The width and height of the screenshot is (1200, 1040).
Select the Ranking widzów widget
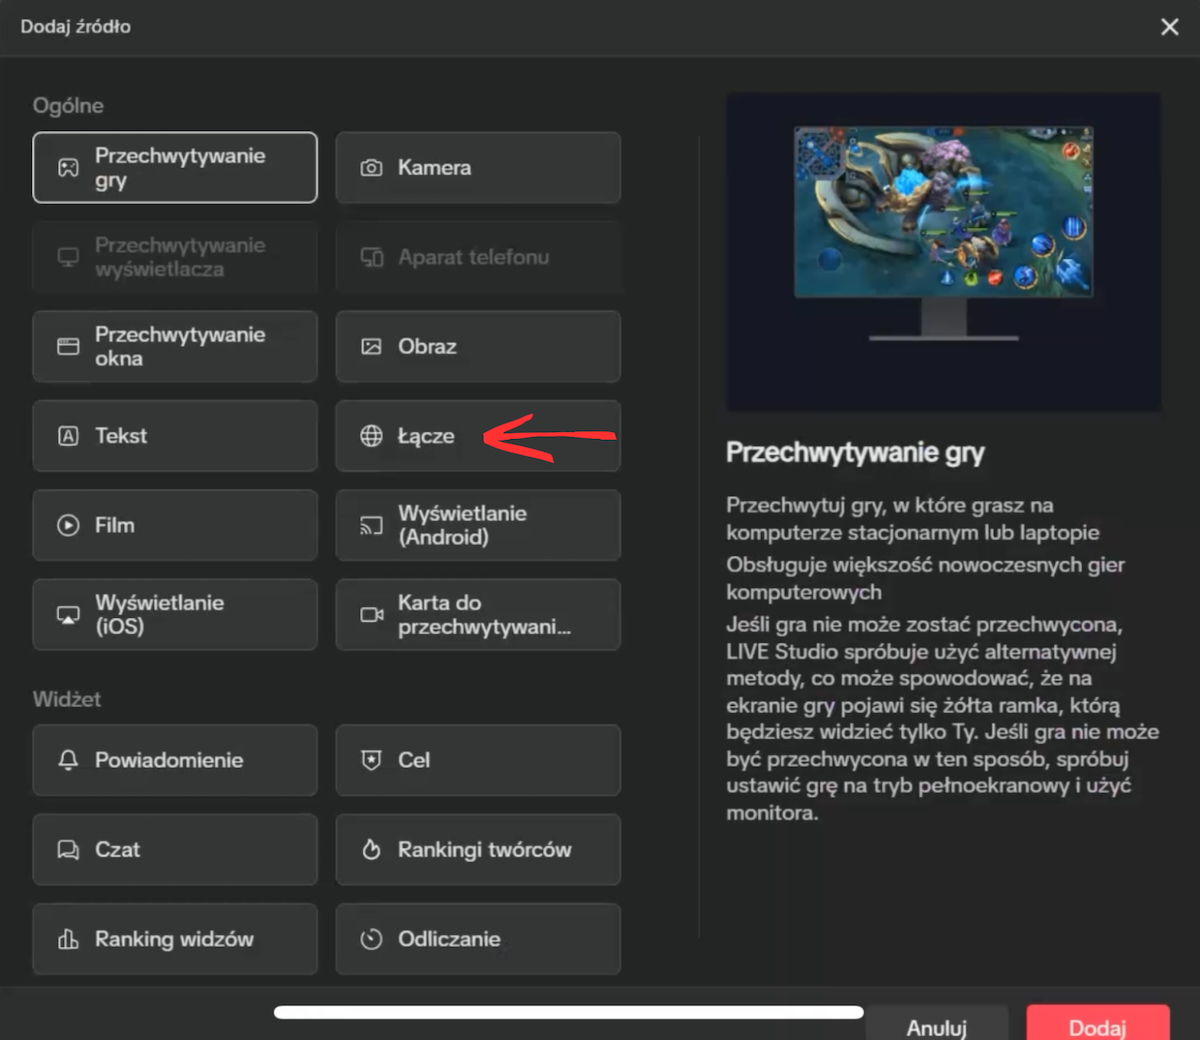(x=175, y=939)
